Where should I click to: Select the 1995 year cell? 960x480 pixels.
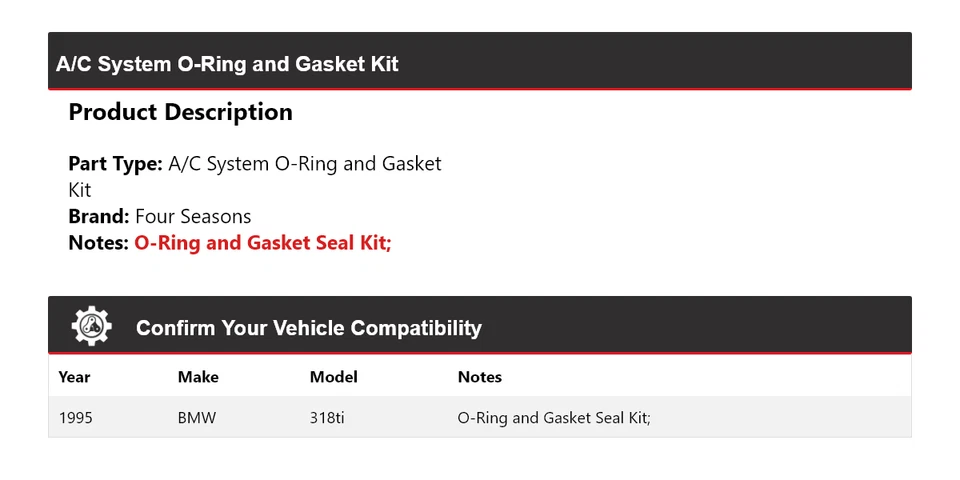click(75, 418)
